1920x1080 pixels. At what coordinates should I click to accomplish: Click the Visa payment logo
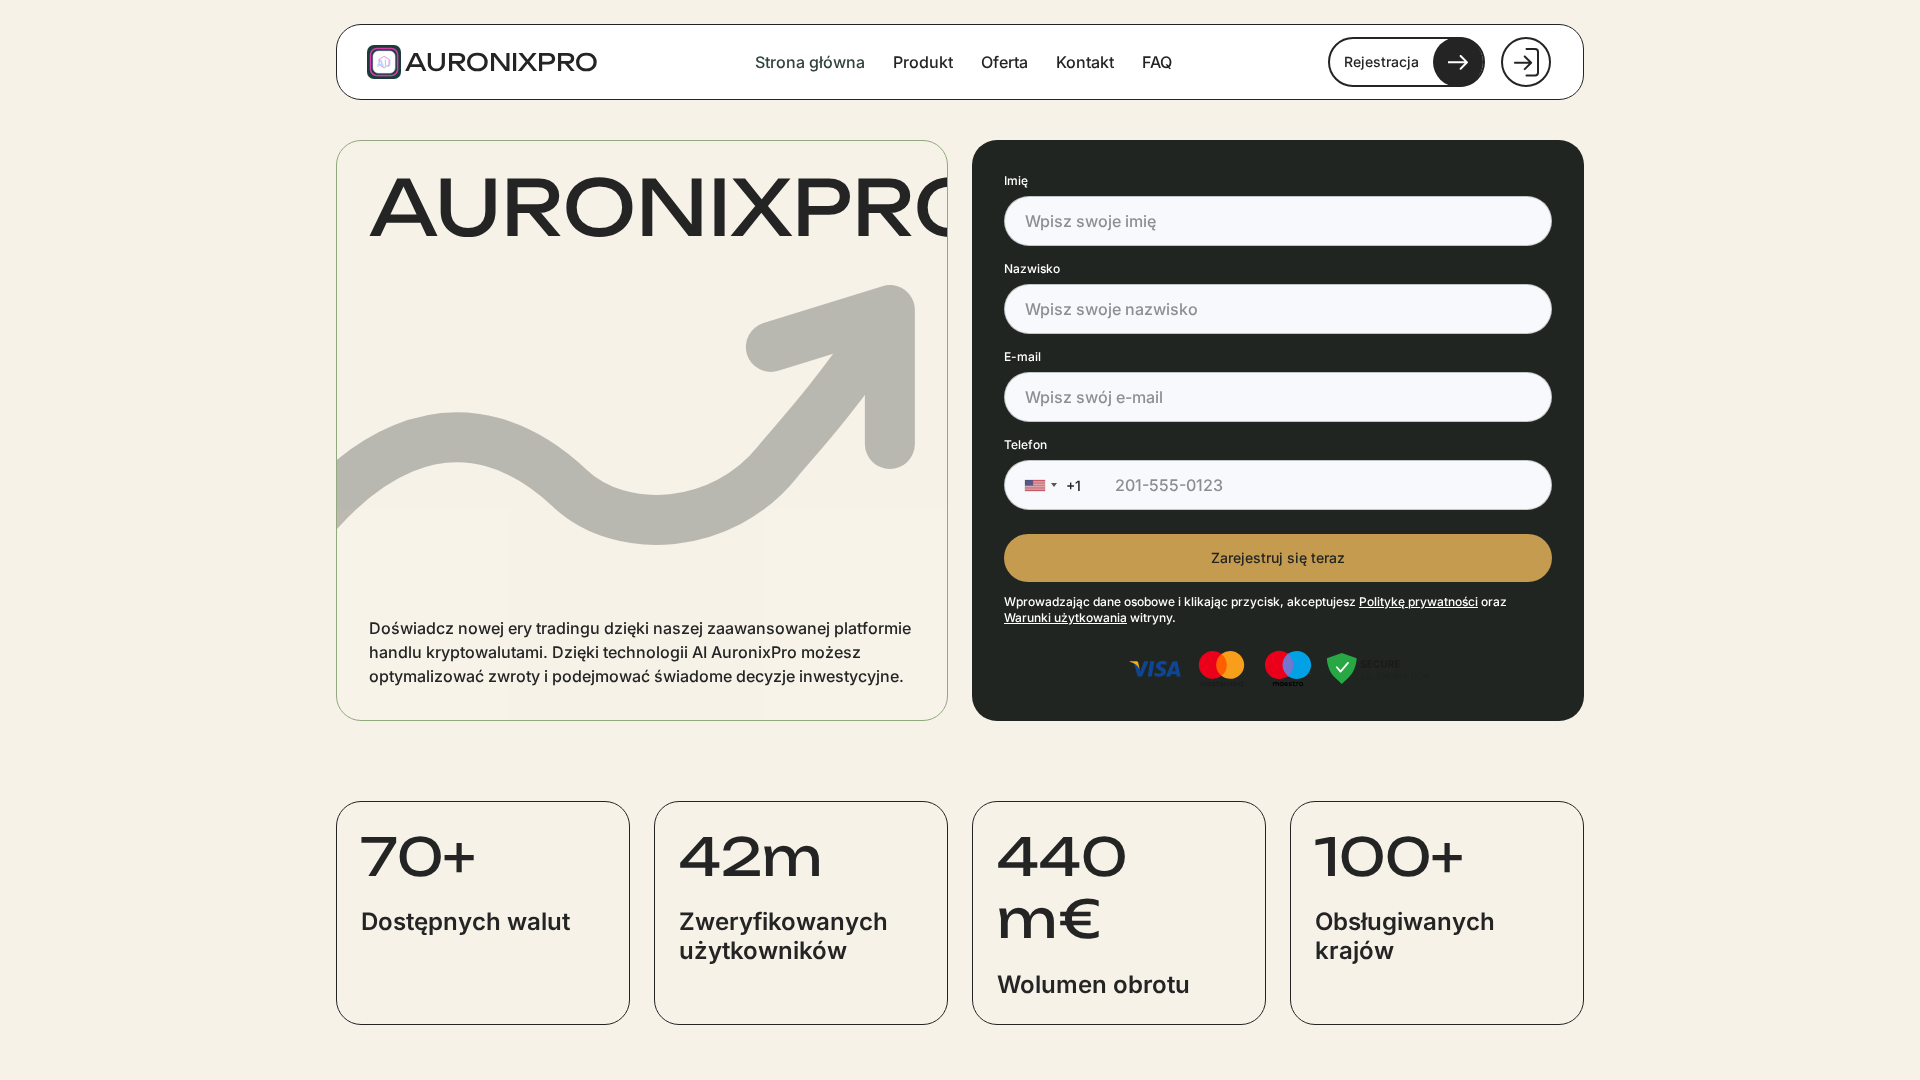click(x=1155, y=669)
